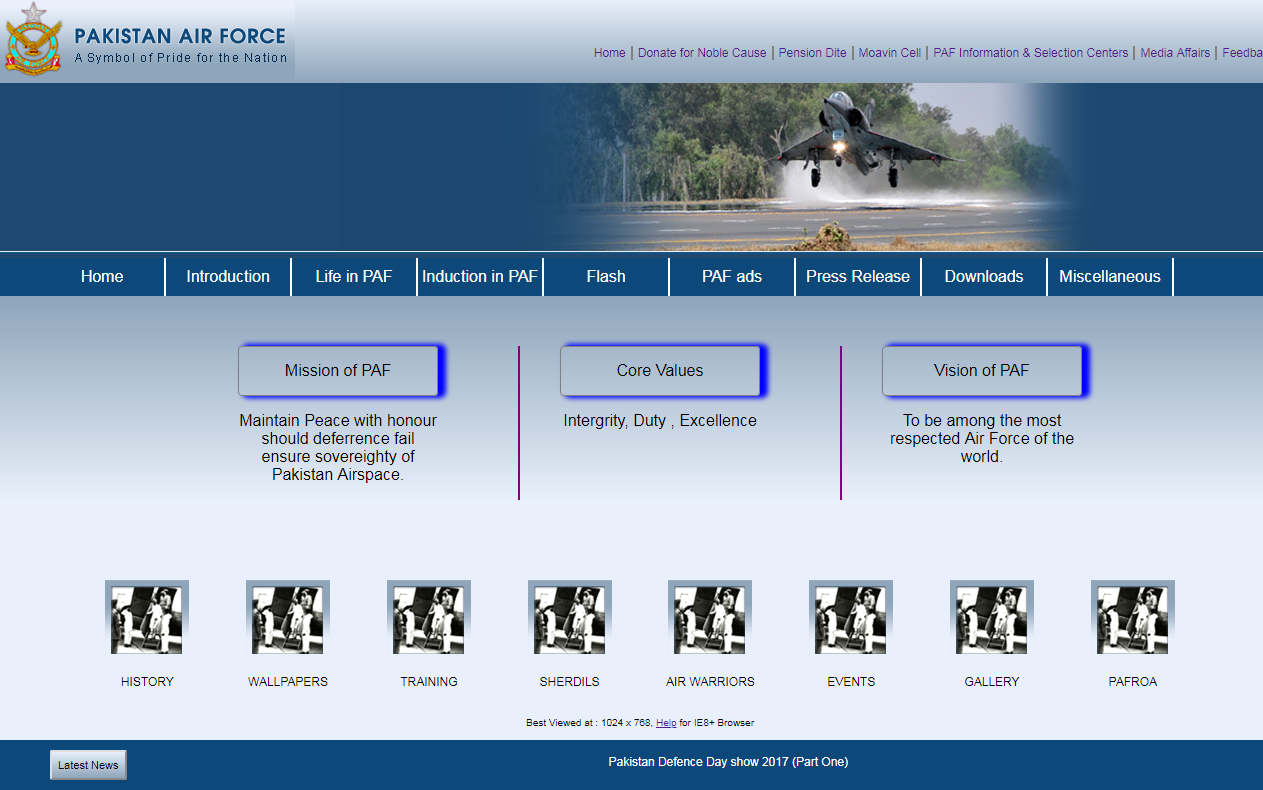Click the AIR WARRIORS text label
The height and width of the screenshot is (790, 1263).
click(710, 682)
